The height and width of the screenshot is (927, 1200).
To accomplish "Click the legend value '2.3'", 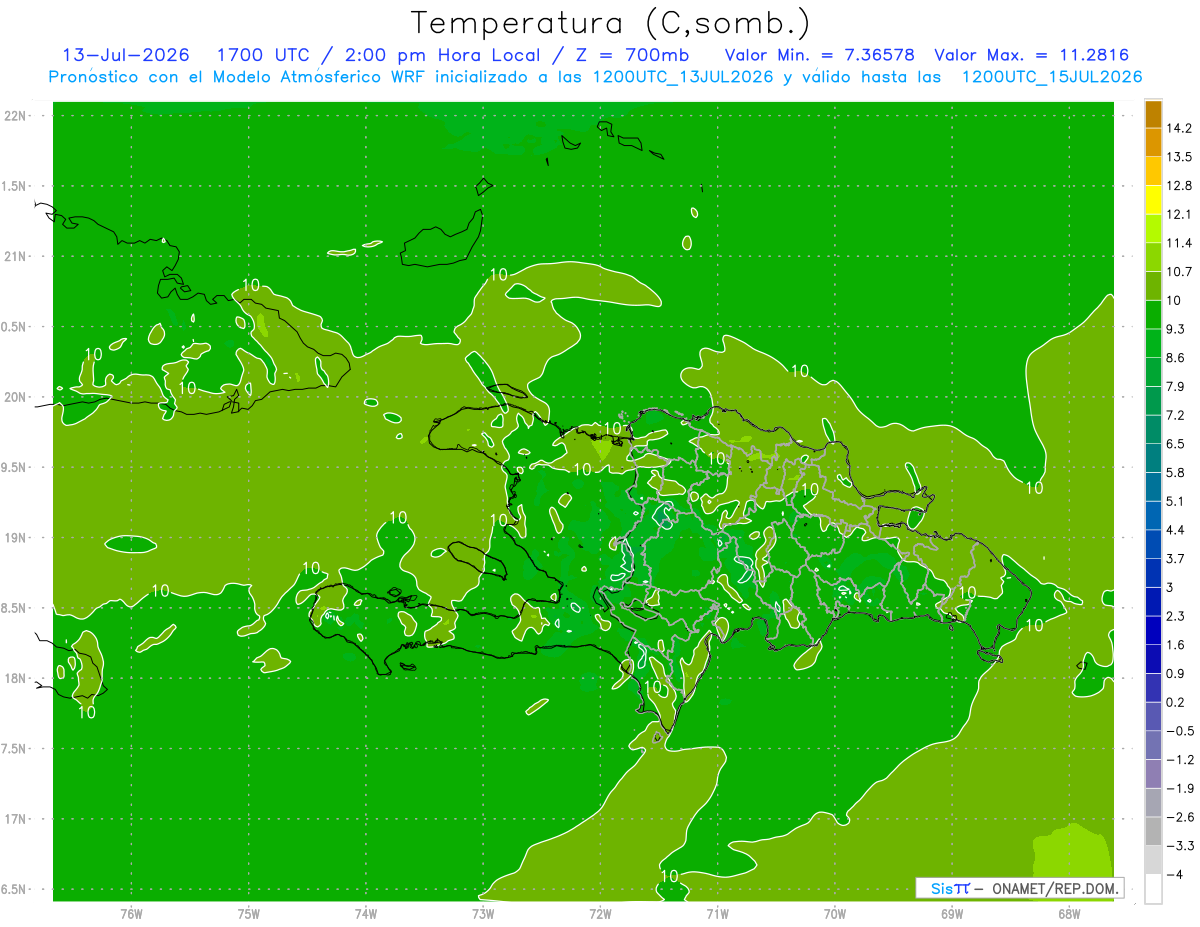I will pos(1176,616).
